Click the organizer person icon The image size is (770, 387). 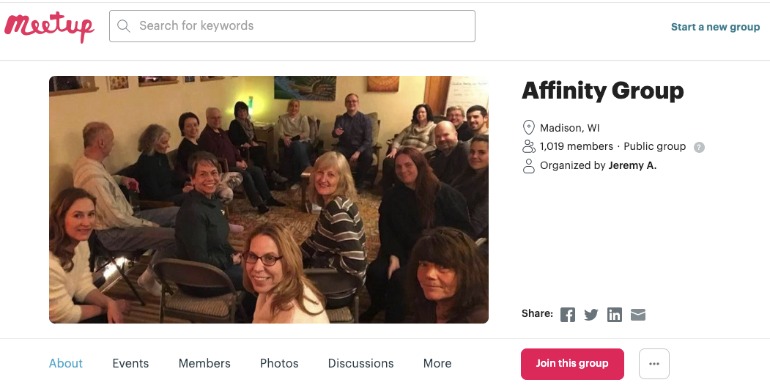pos(528,166)
